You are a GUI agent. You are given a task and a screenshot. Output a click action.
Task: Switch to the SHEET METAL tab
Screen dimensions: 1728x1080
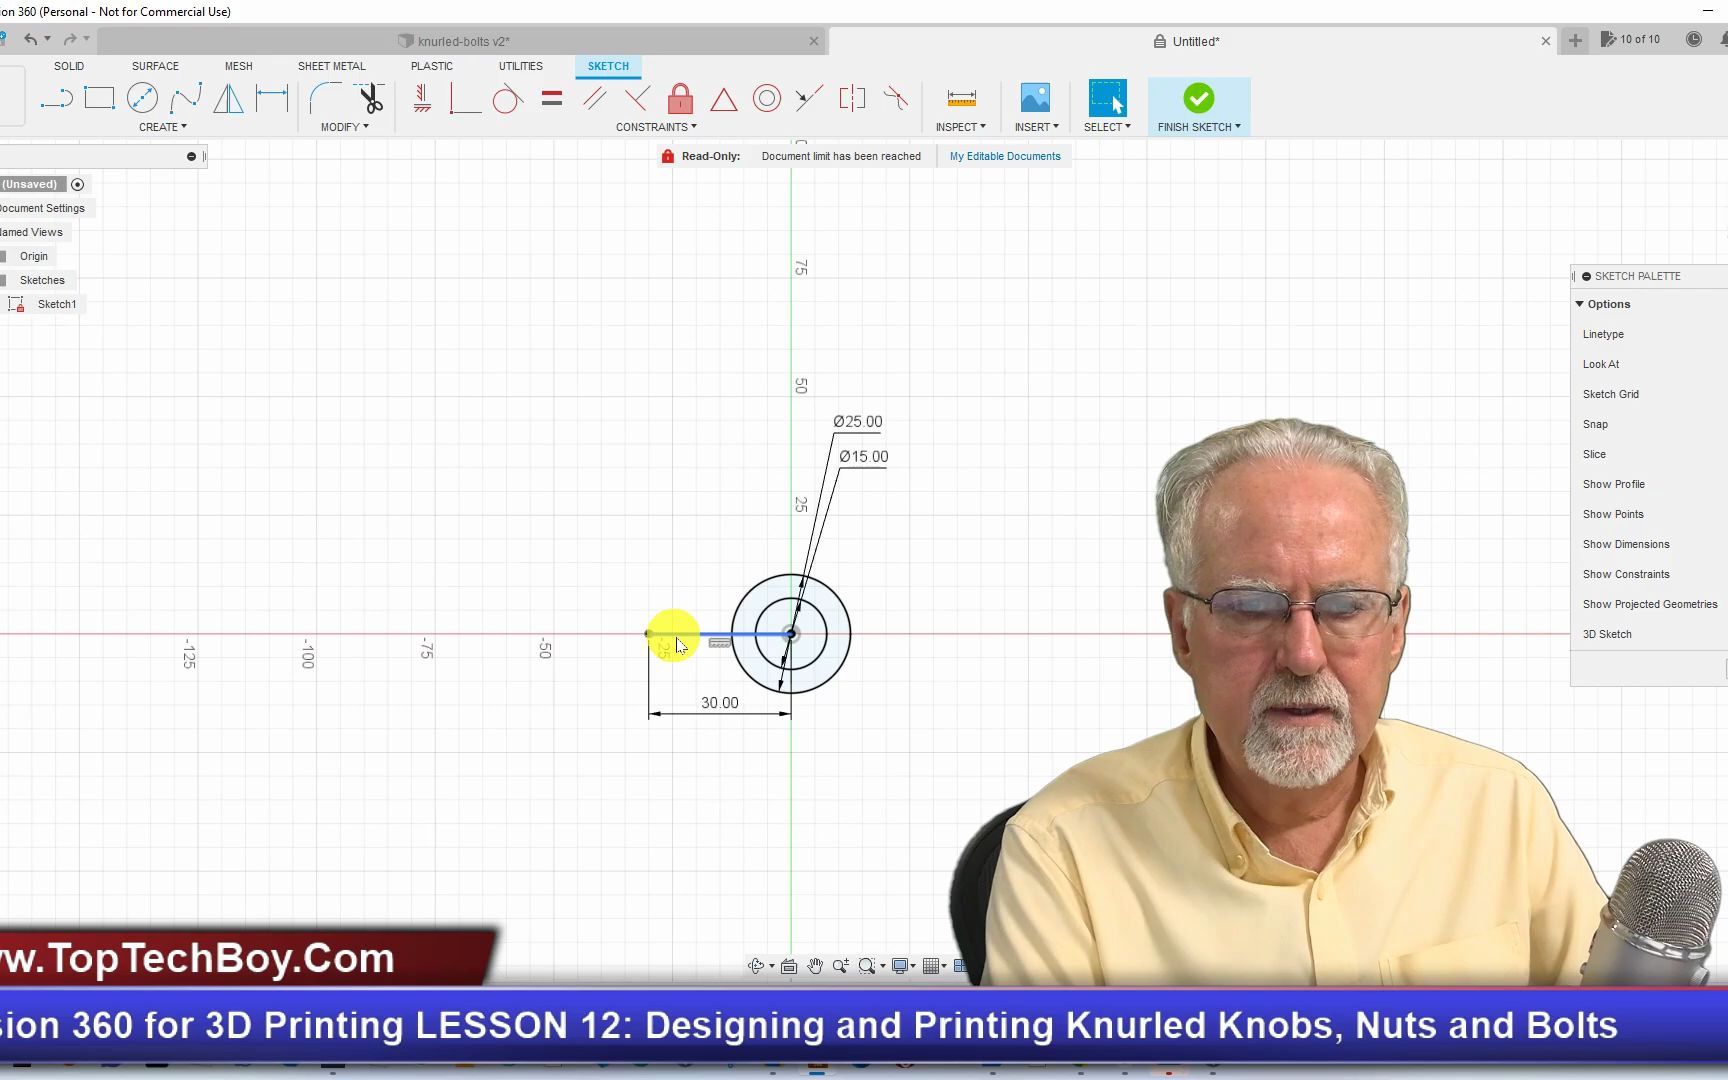point(331,66)
